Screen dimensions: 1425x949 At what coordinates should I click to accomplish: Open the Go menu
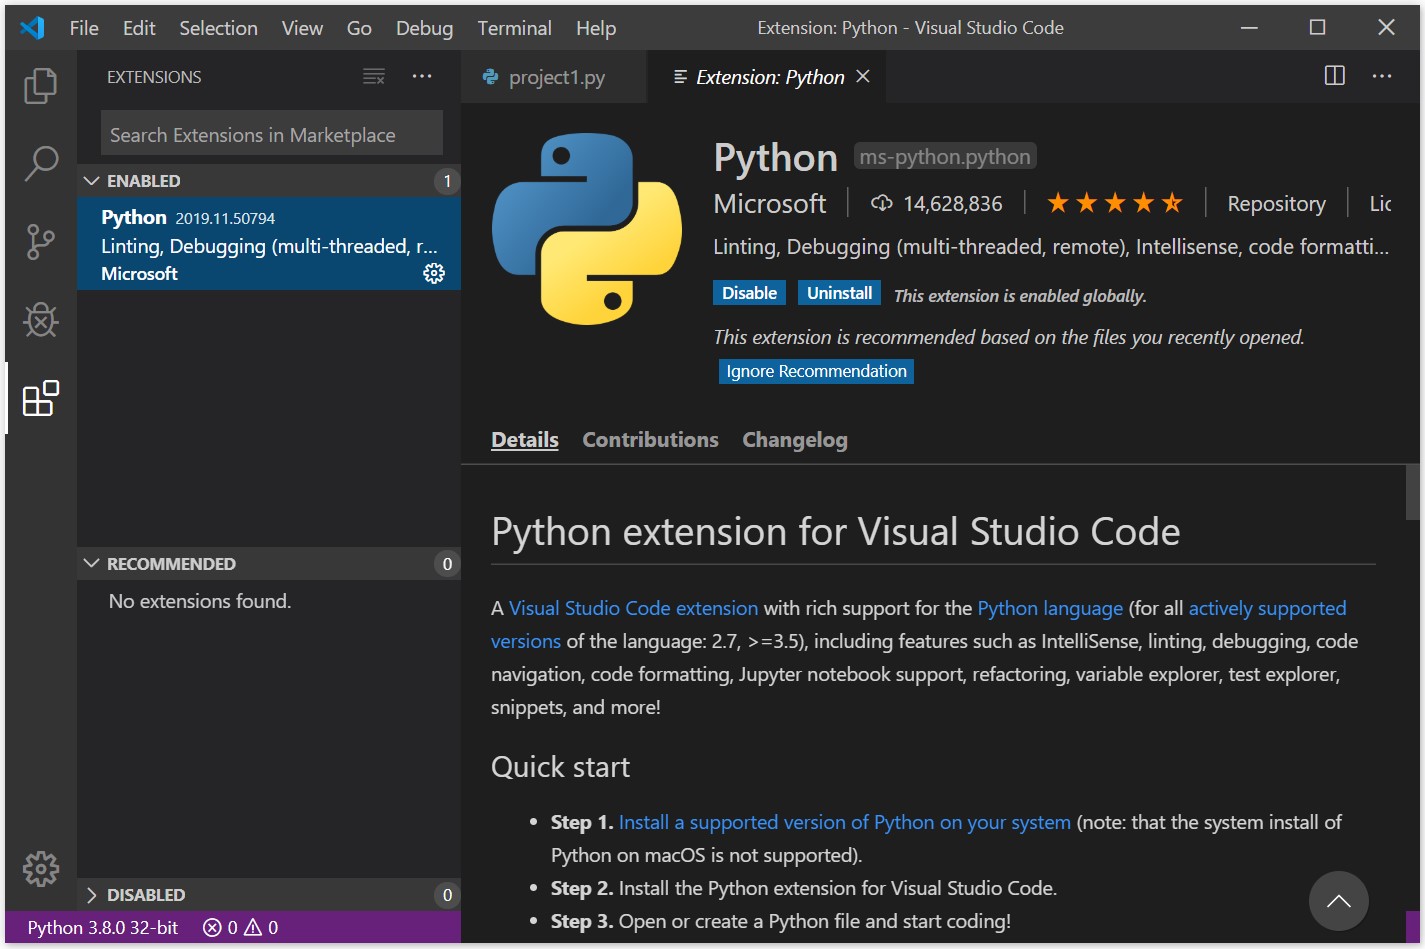pyautogui.click(x=359, y=28)
